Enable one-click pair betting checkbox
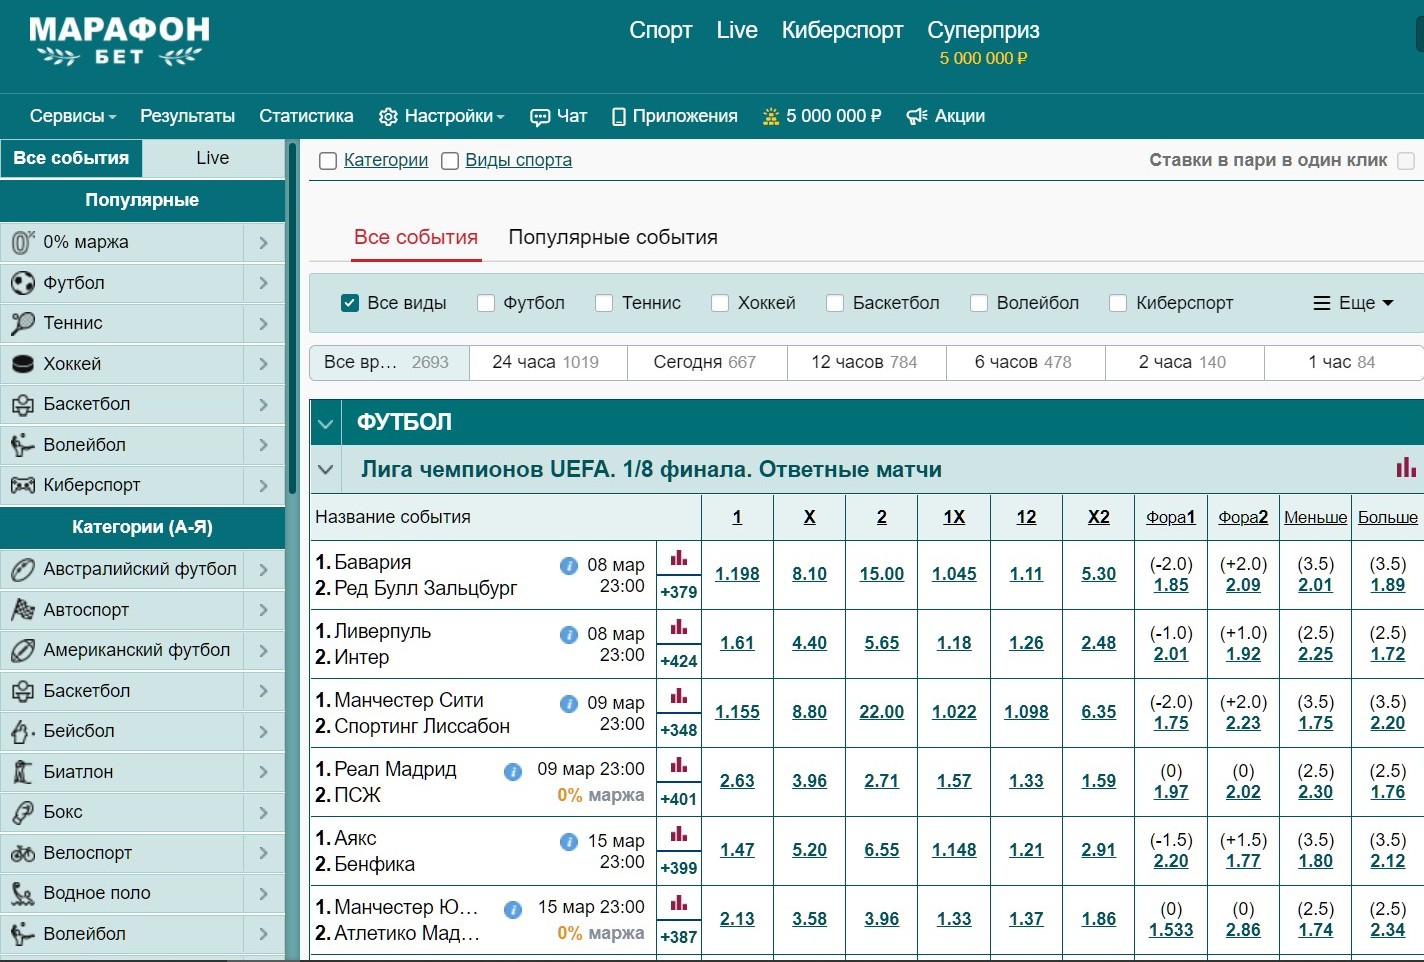This screenshot has width=1424, height=962. 1406,161
